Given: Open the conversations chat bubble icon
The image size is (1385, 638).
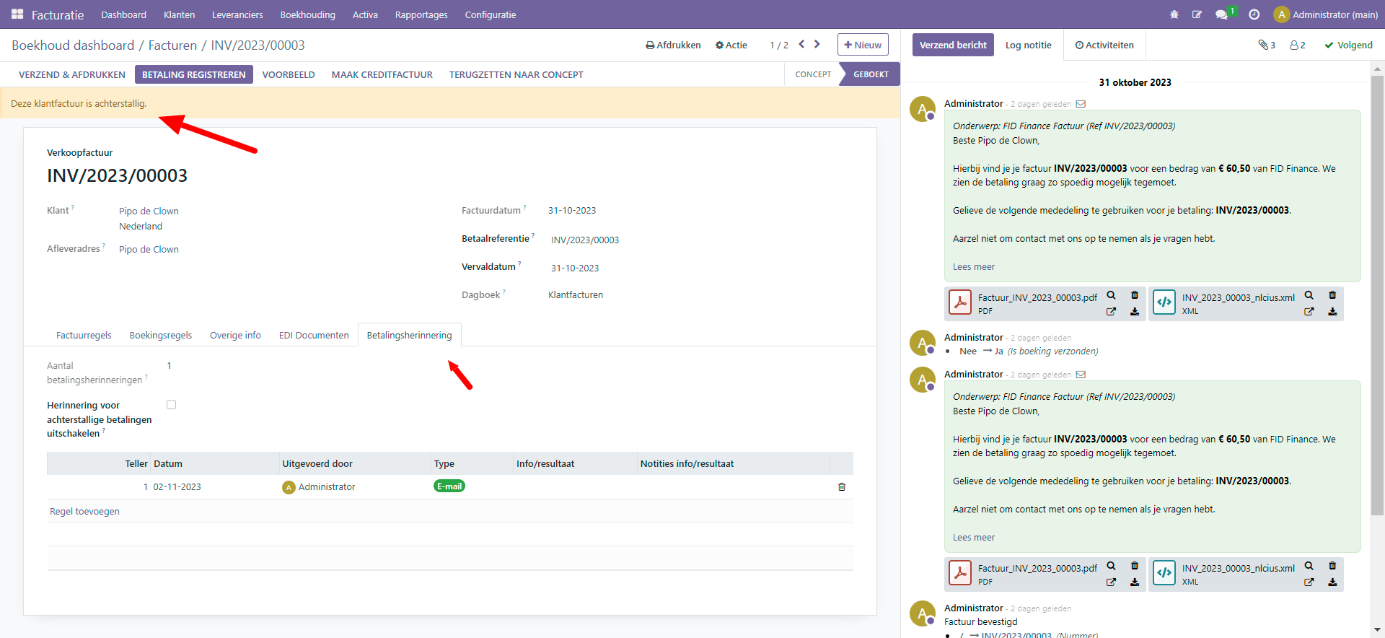Looking at the screenshot, I should [x=1221, y=15].
